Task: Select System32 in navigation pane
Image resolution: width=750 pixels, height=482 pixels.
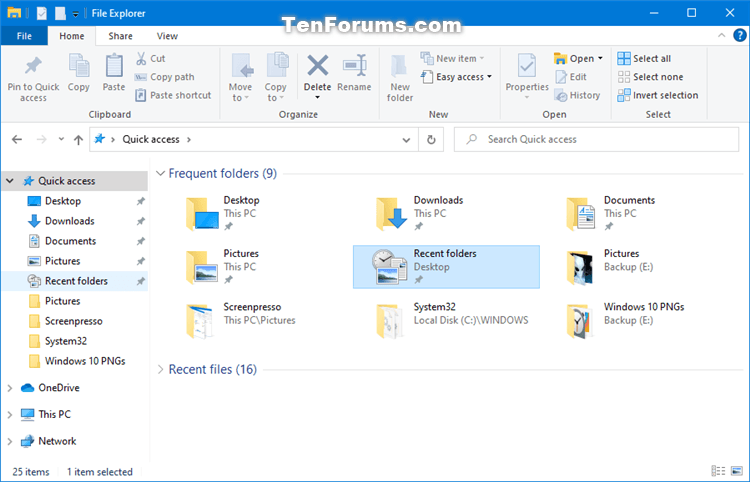Action: click(x=75, y=341)
